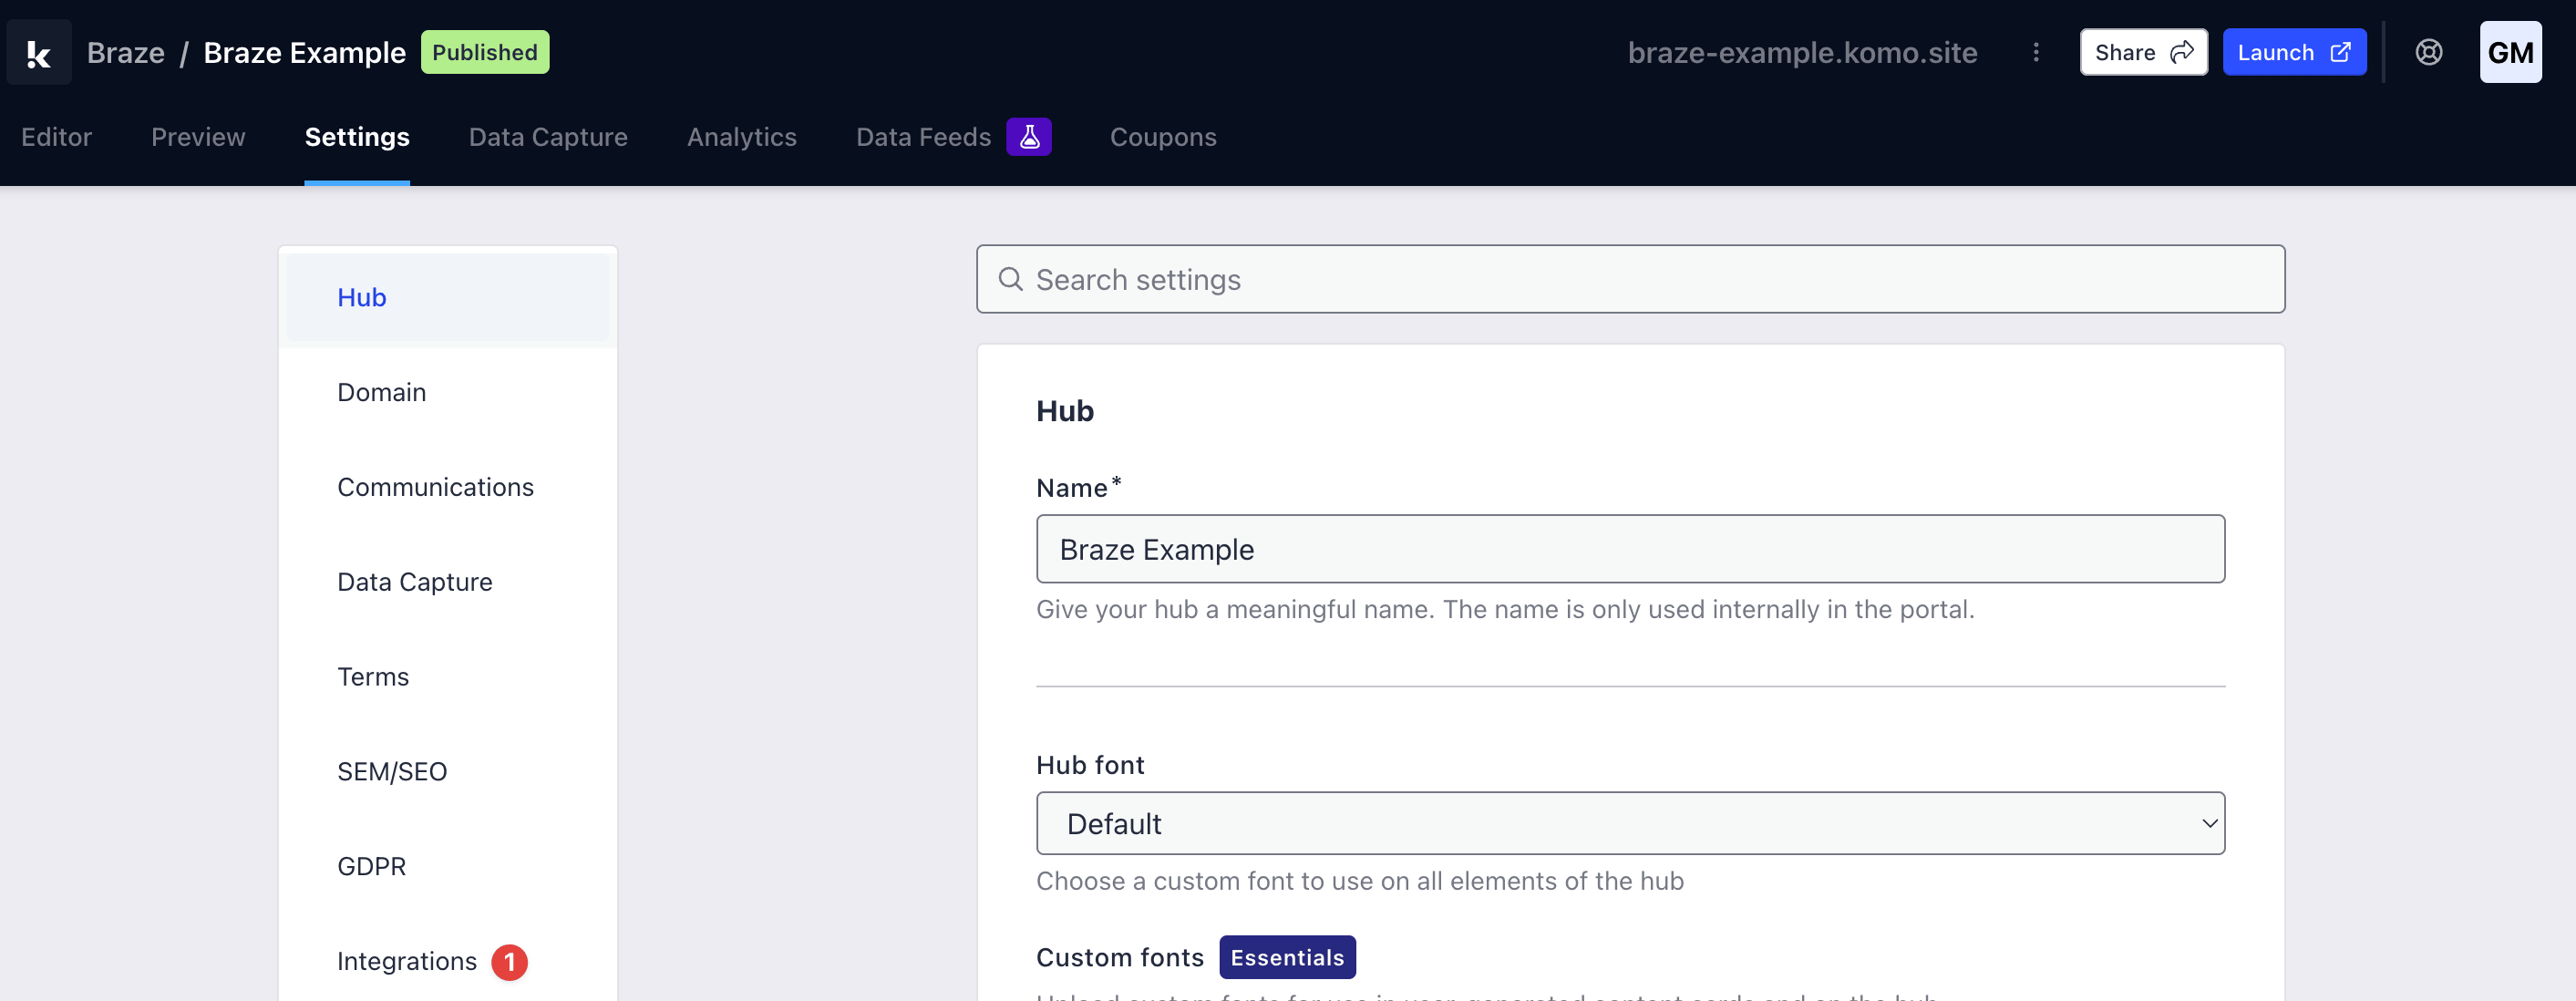
Task: Click into the hub Name input
Action: click(x=1629, y=549)
